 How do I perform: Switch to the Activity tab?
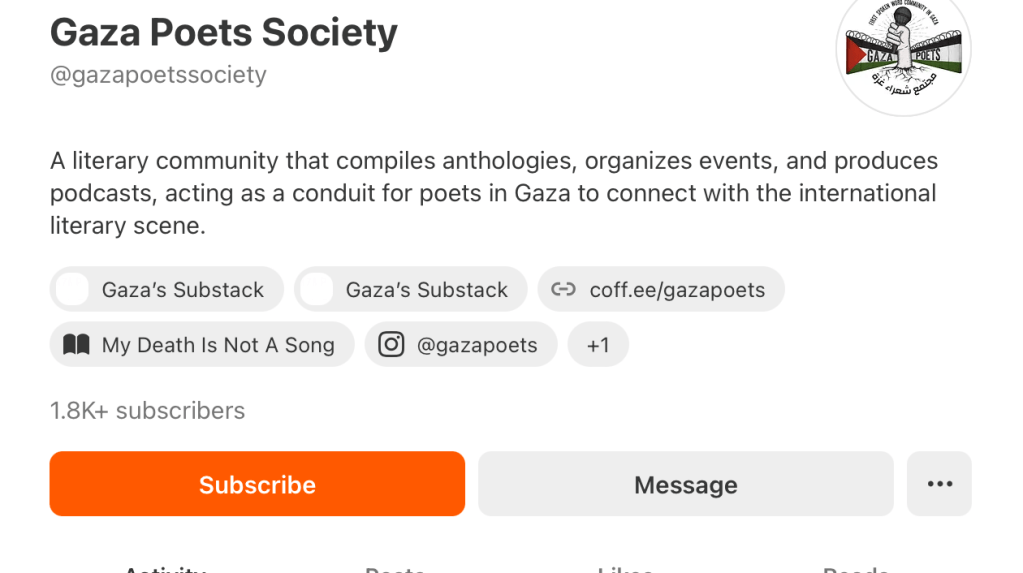[x=164, y=569]
